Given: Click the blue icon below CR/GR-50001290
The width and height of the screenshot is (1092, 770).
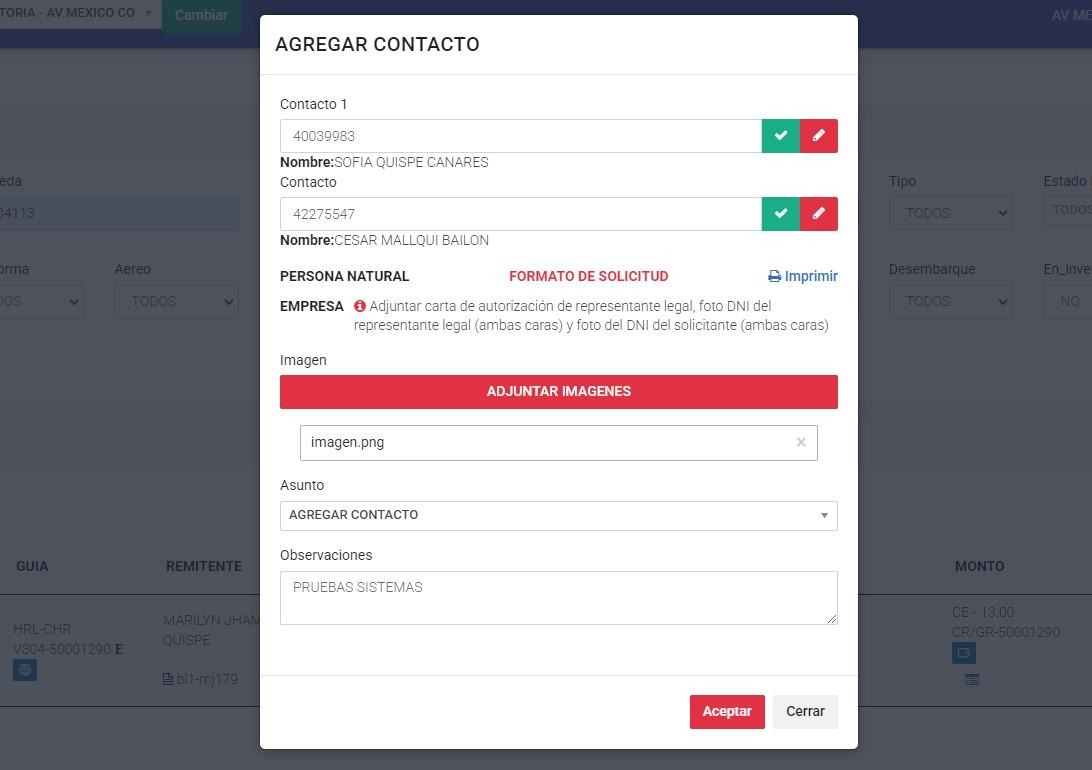Looking at the screenshot, I should [964, 653].
